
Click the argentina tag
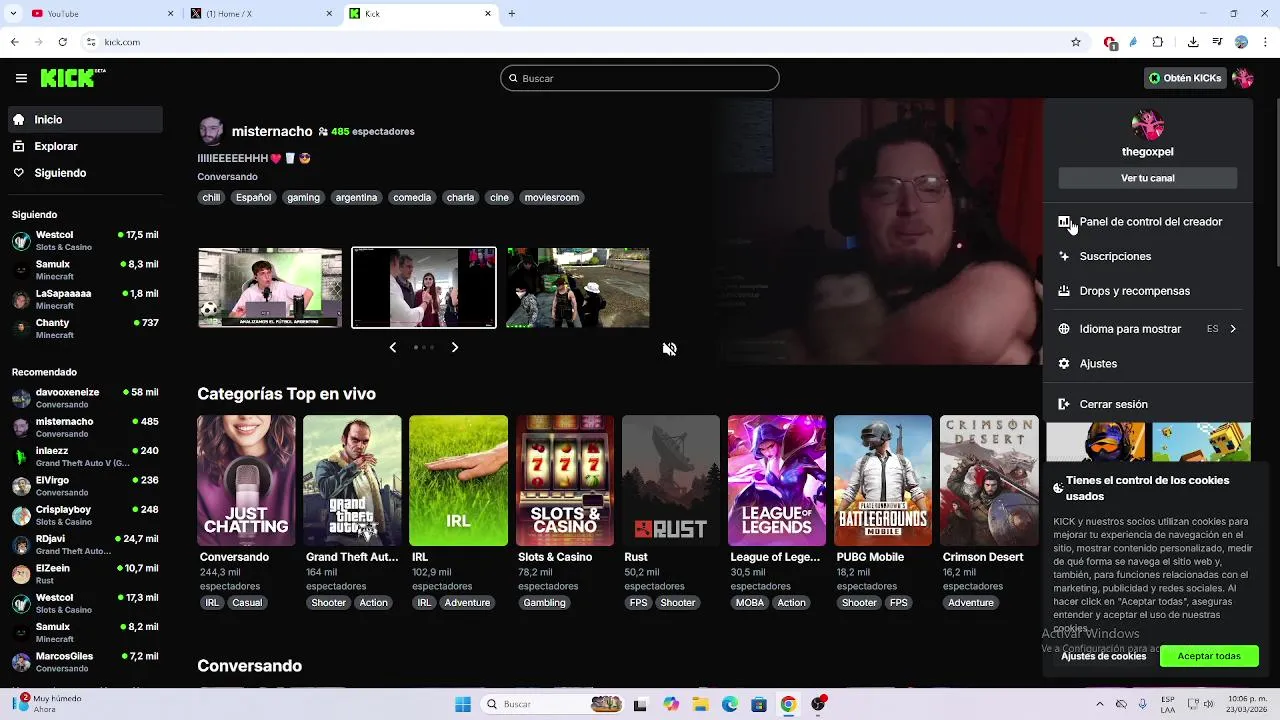point(356,198)
